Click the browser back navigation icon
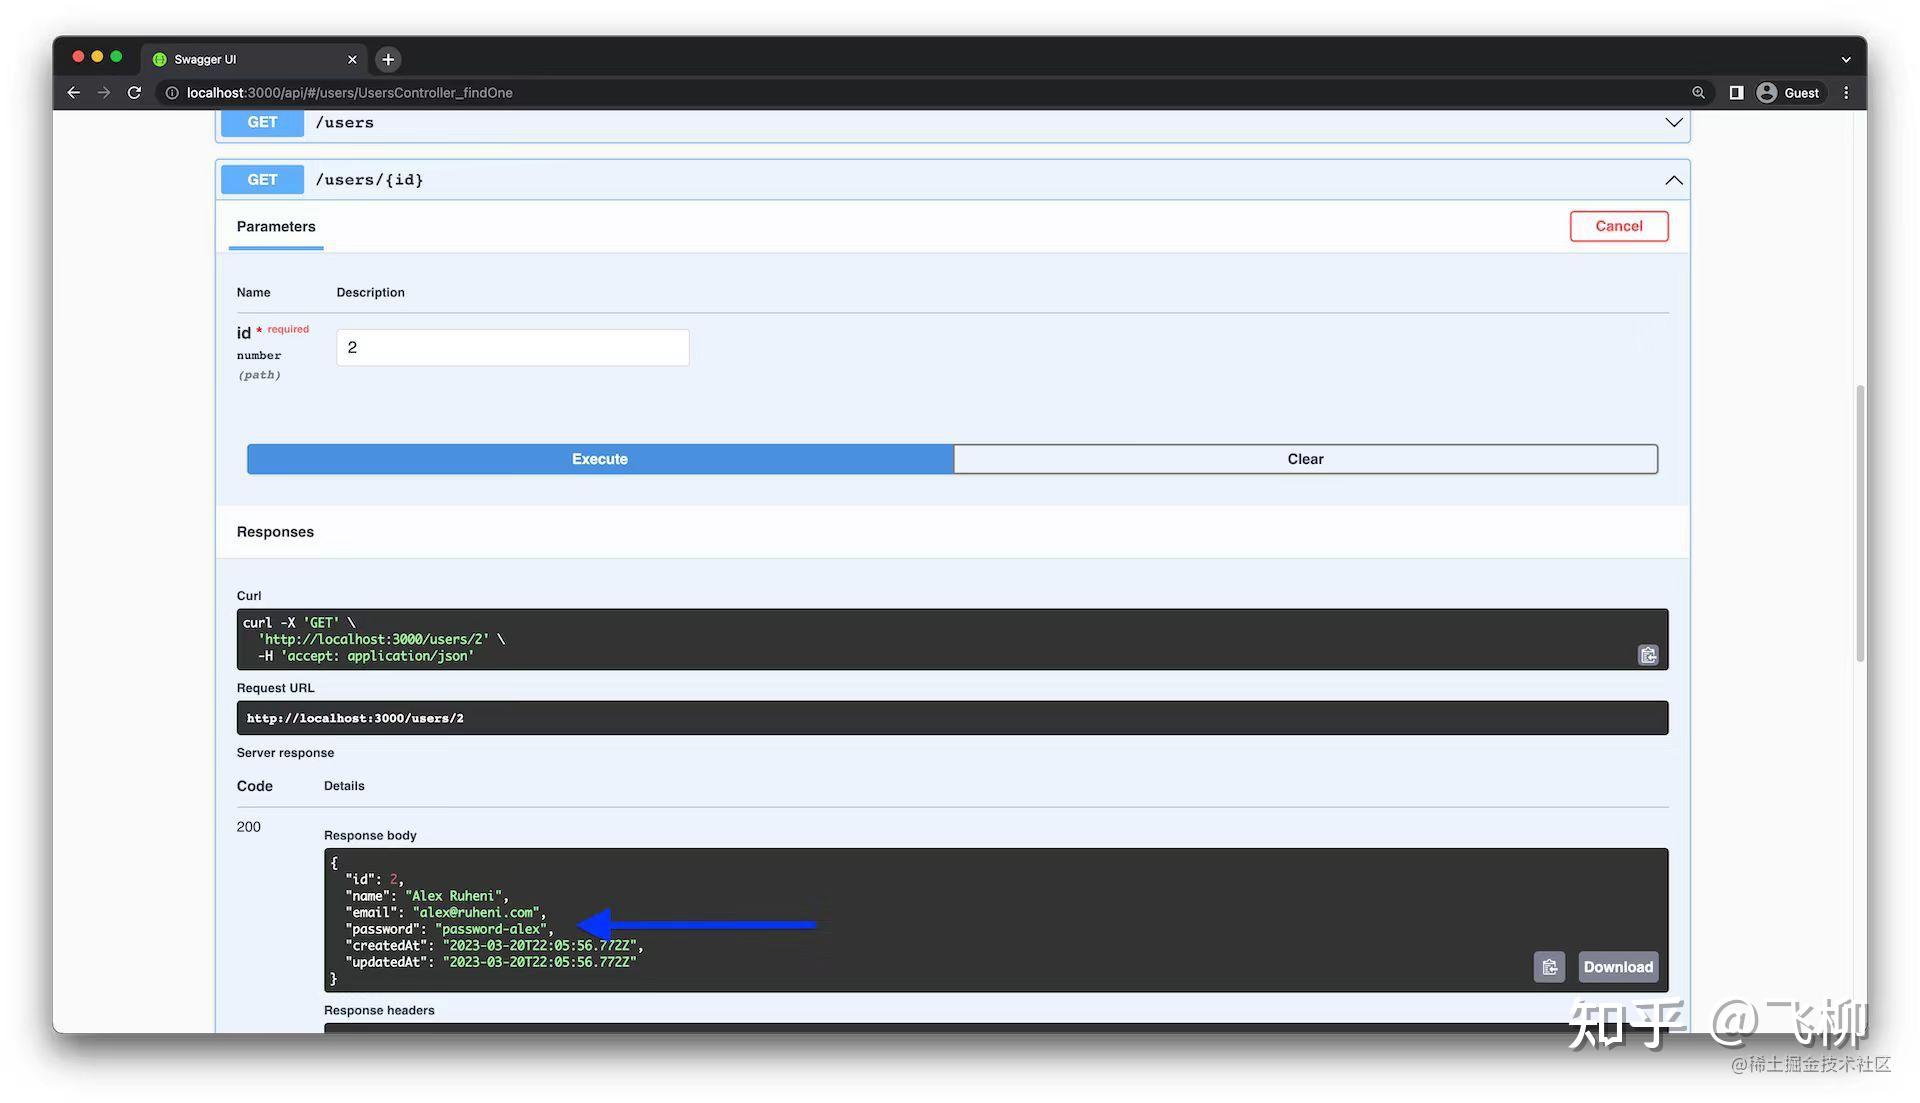This screenshot has height=1103, width=1920. (73, 92)
